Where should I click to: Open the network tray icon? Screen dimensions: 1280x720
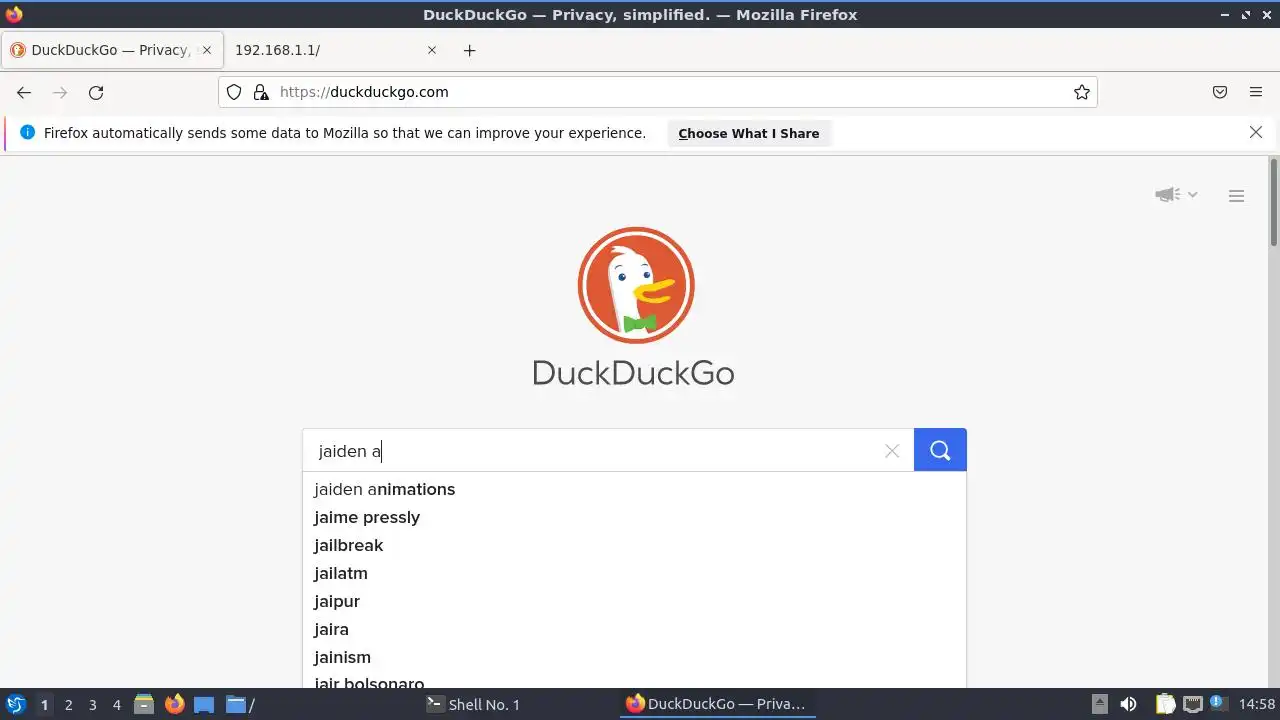(1192, 704)
